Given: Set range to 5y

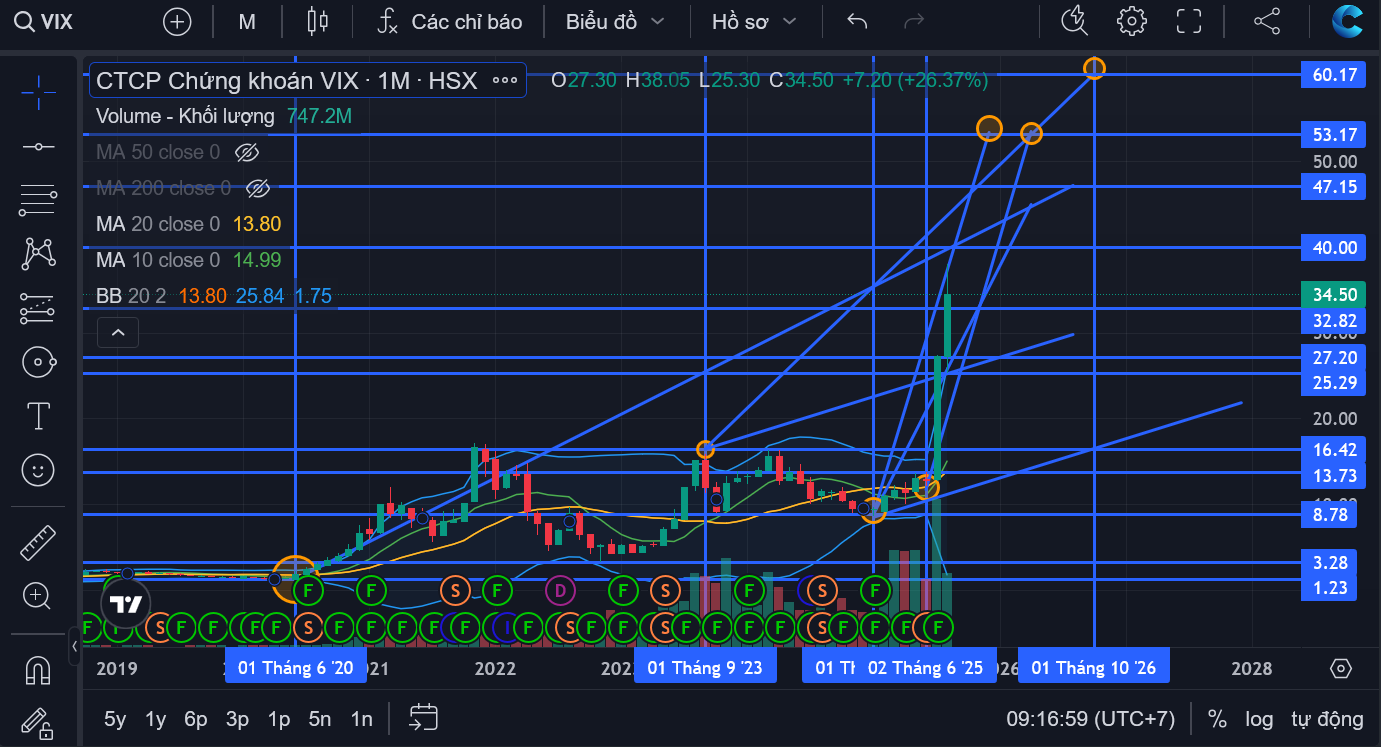Looking at the screenshot, I should click(115, 719).
